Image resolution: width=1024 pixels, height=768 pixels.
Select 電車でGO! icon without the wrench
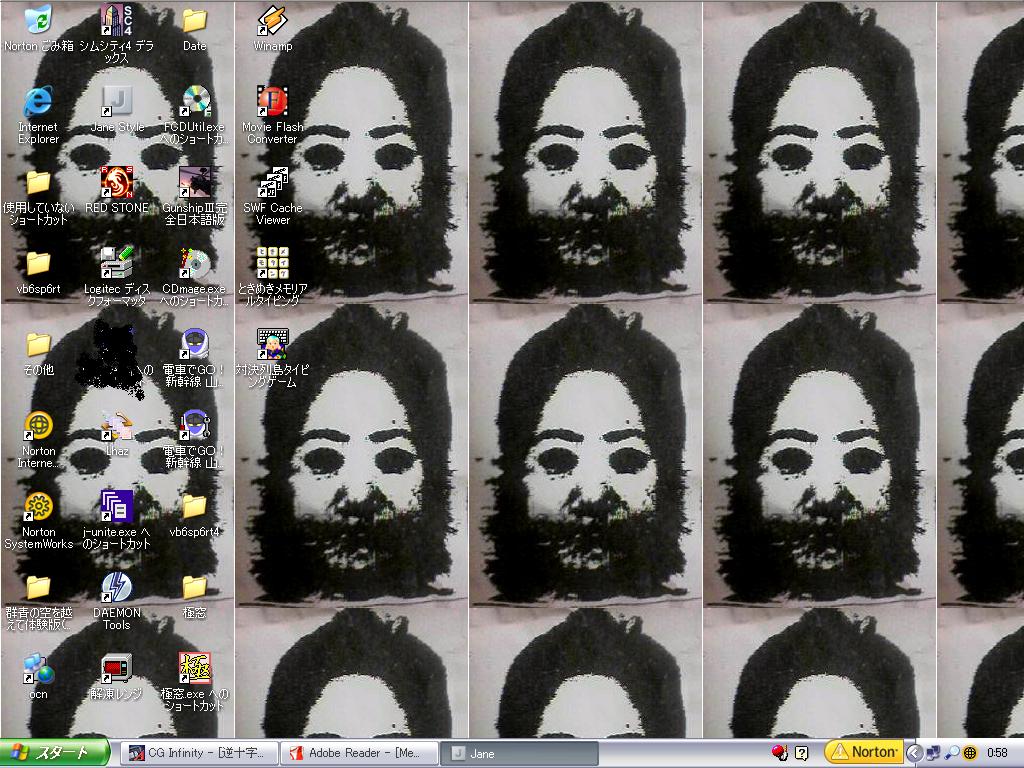click(x=195, y=344)
